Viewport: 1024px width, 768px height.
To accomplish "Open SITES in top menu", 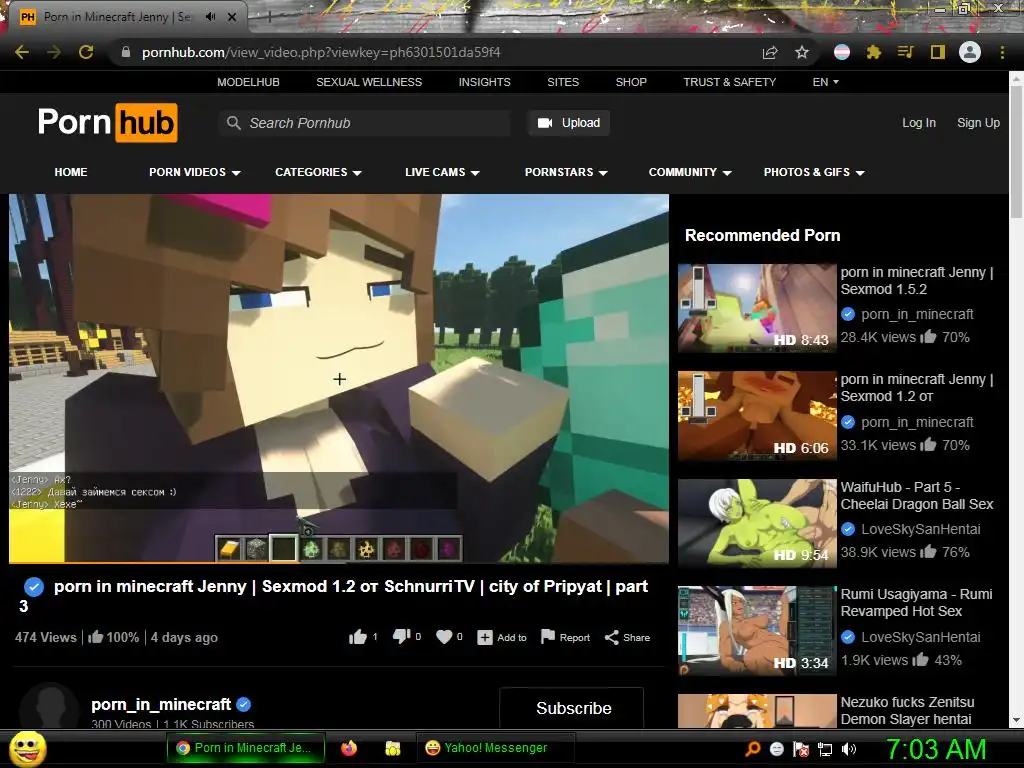I will click(563, 82).
